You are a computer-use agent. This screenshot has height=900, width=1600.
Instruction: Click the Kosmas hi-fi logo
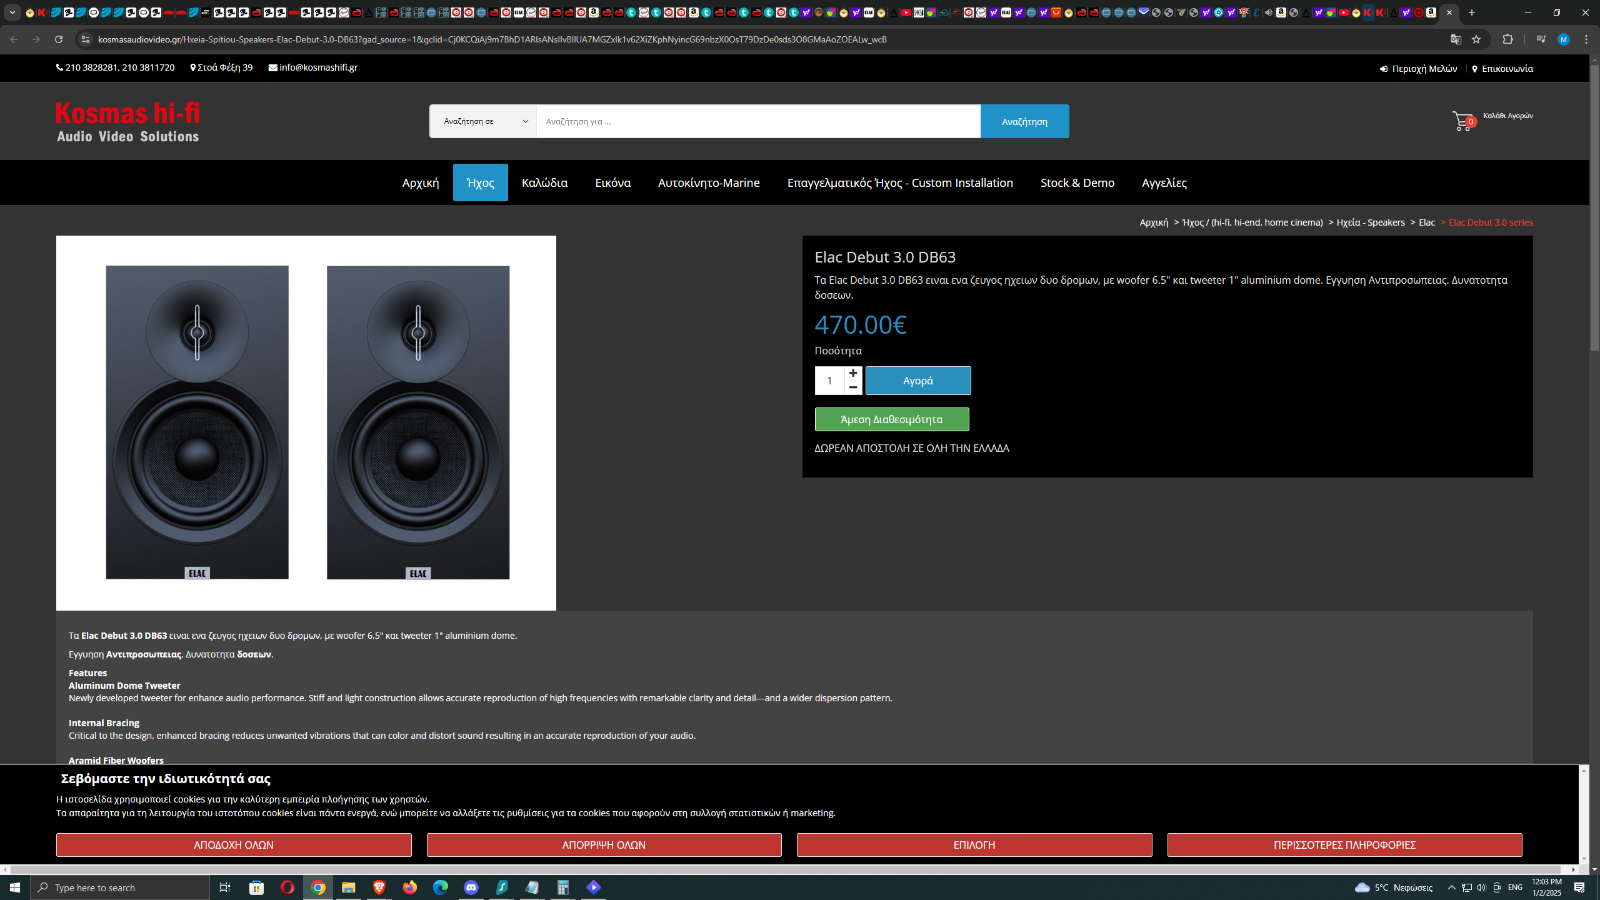tap(128, 122)
